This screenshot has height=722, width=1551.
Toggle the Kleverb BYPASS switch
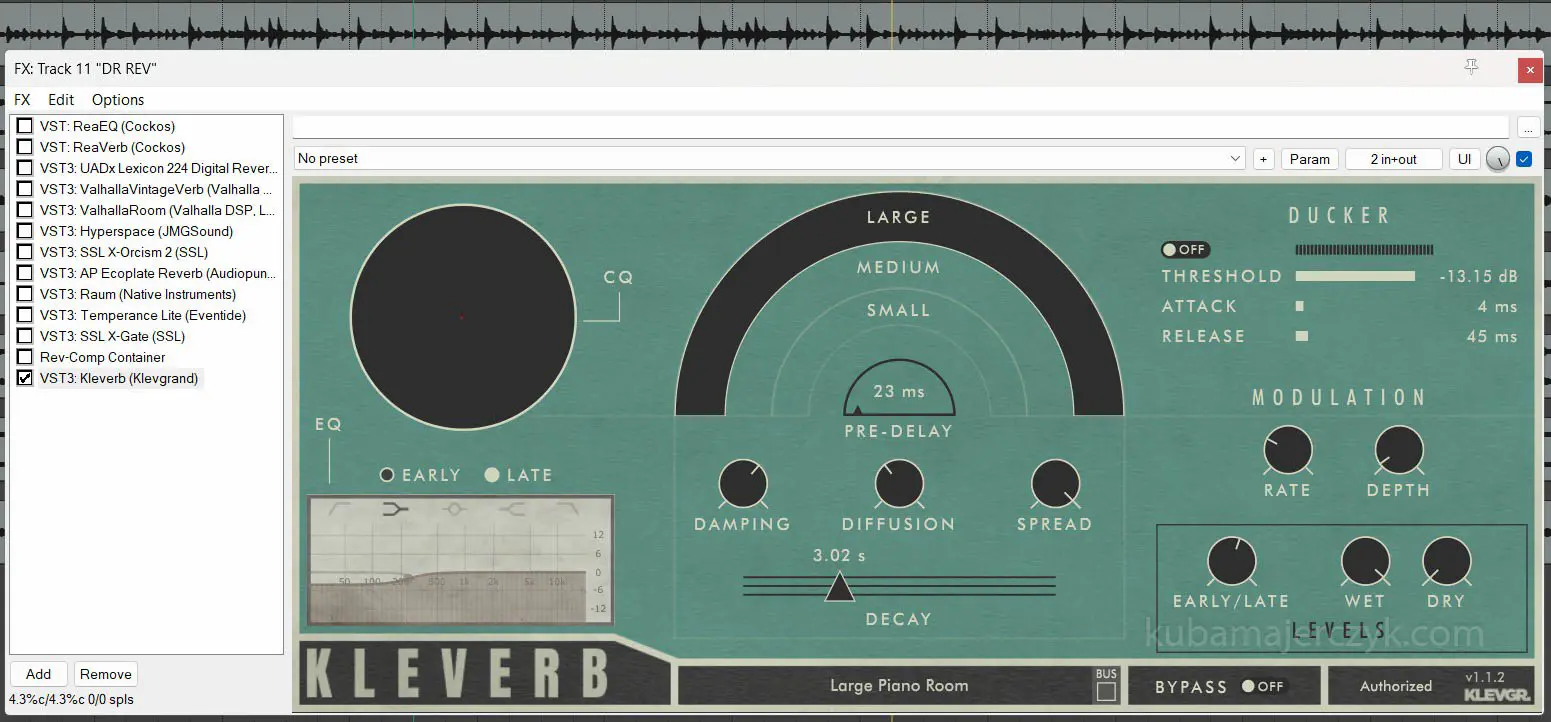point(1262,686)
